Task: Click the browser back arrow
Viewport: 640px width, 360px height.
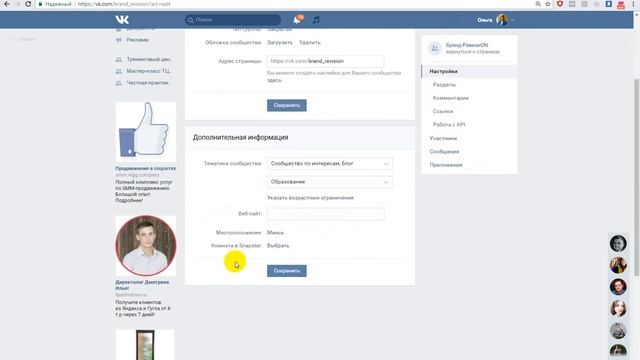Action: (7, 4)
